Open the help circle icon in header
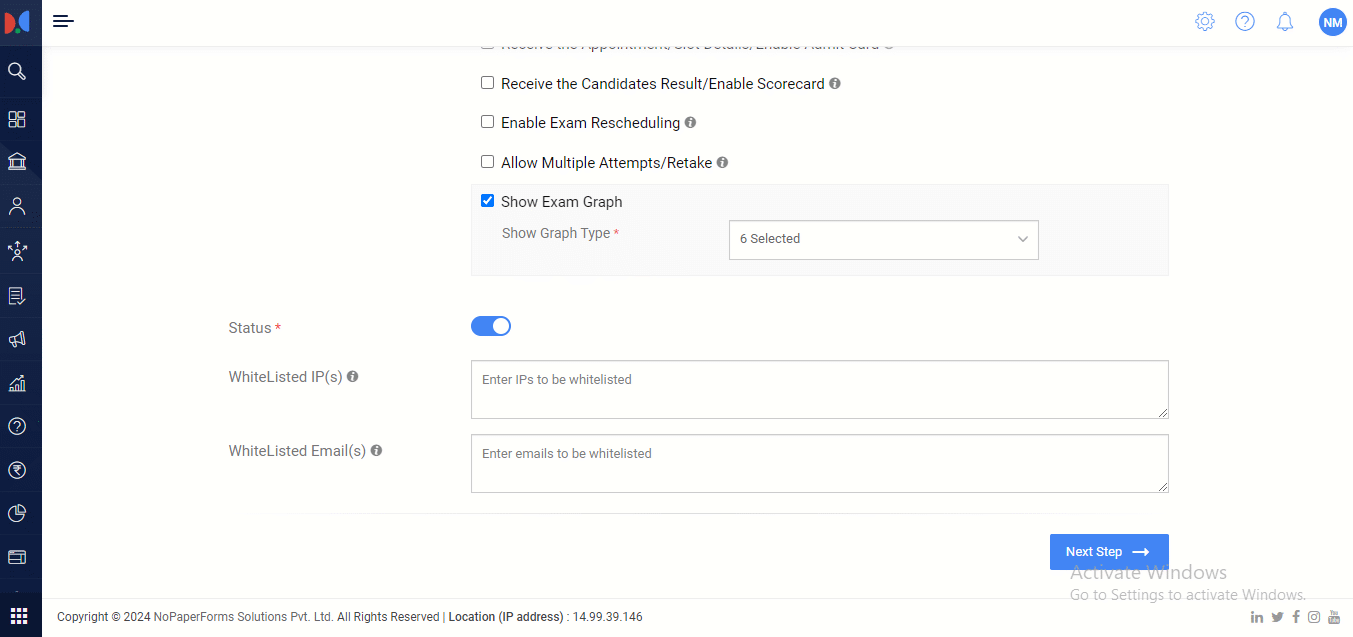Image resolution: width=1353 pixels, height=637 pixels. pyautogui.click(x=1245, y=21)
